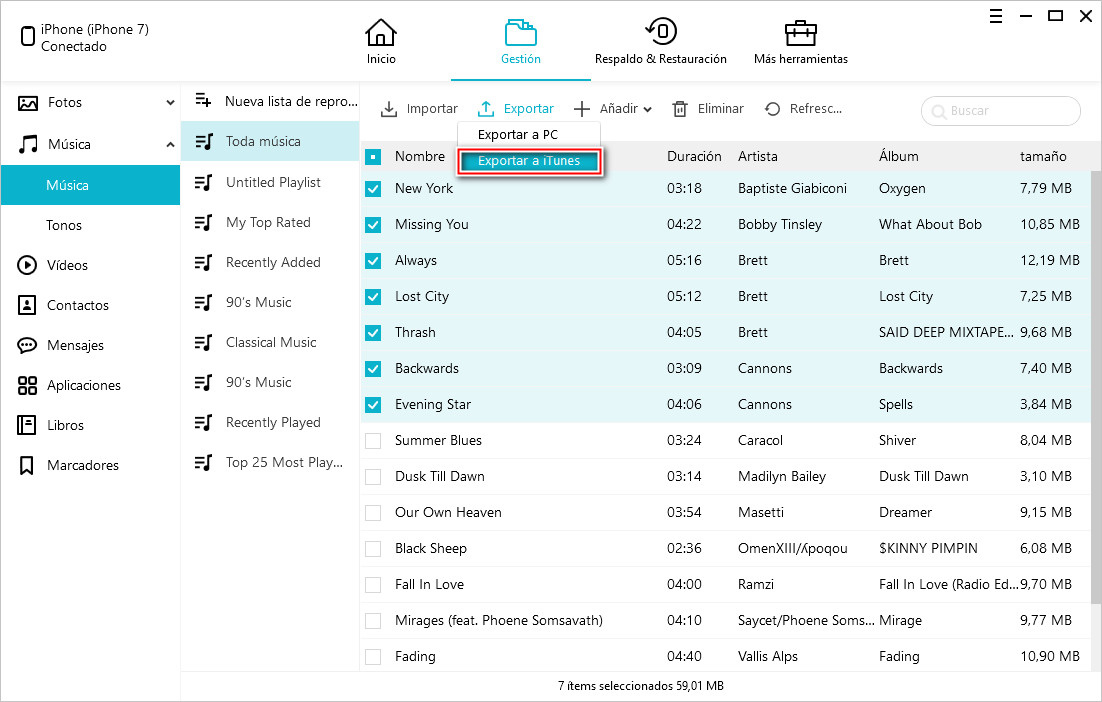Expand the Fotos section chevron
Screen dimensions: 1102x702
click(170, 103)
